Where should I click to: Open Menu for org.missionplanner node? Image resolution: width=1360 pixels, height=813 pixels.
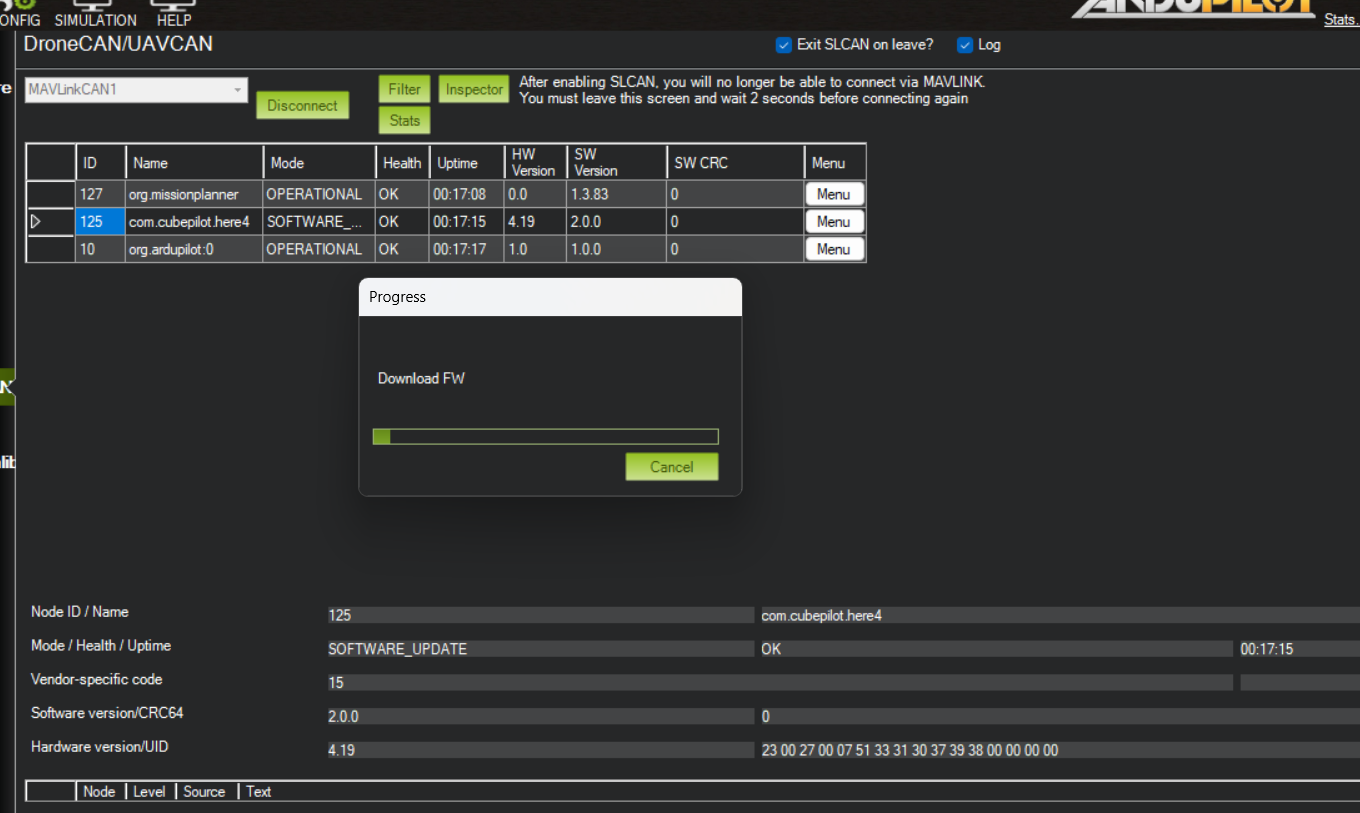pos(834,194)
